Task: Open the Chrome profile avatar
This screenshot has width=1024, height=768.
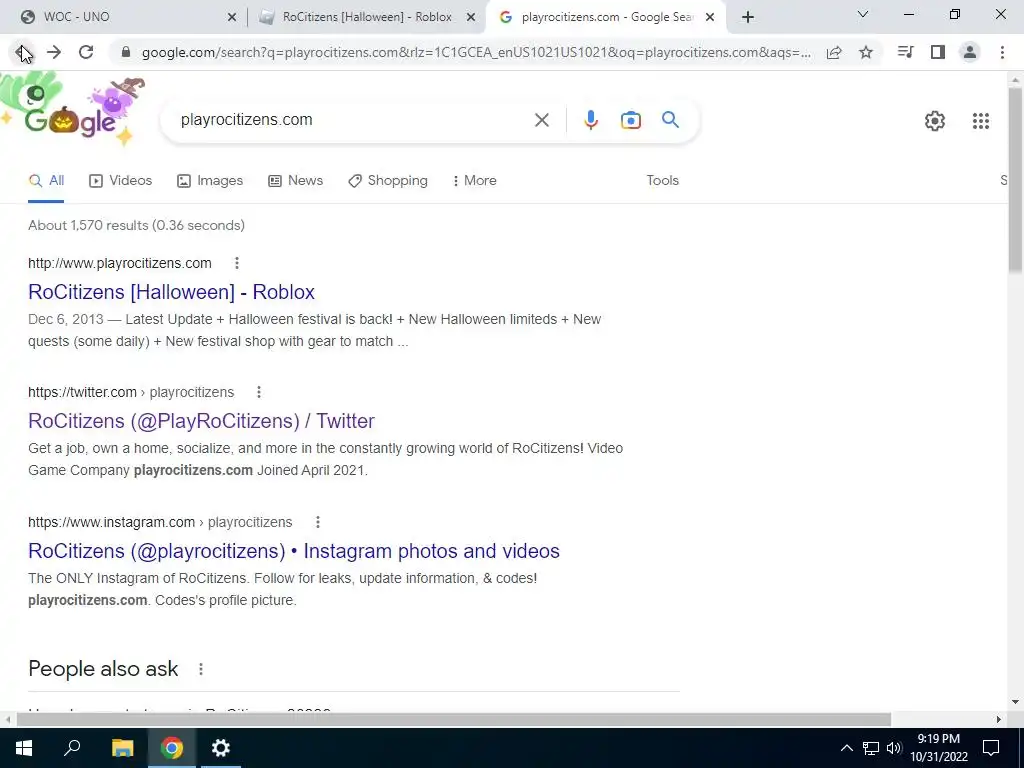Action: pos(970,52)
